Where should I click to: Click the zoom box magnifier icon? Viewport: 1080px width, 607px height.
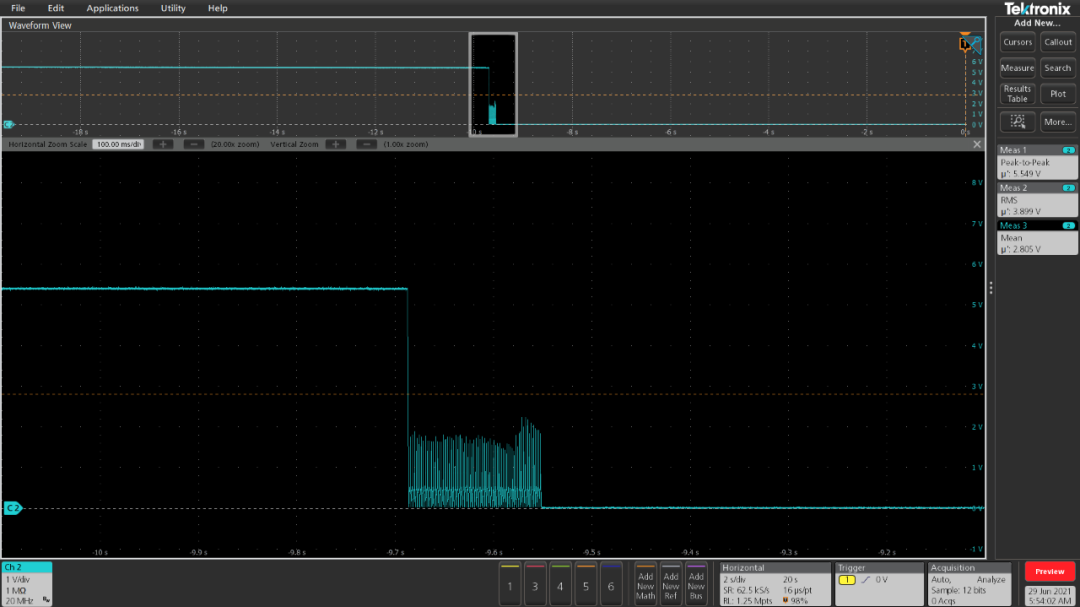[x=1017, y=122]
